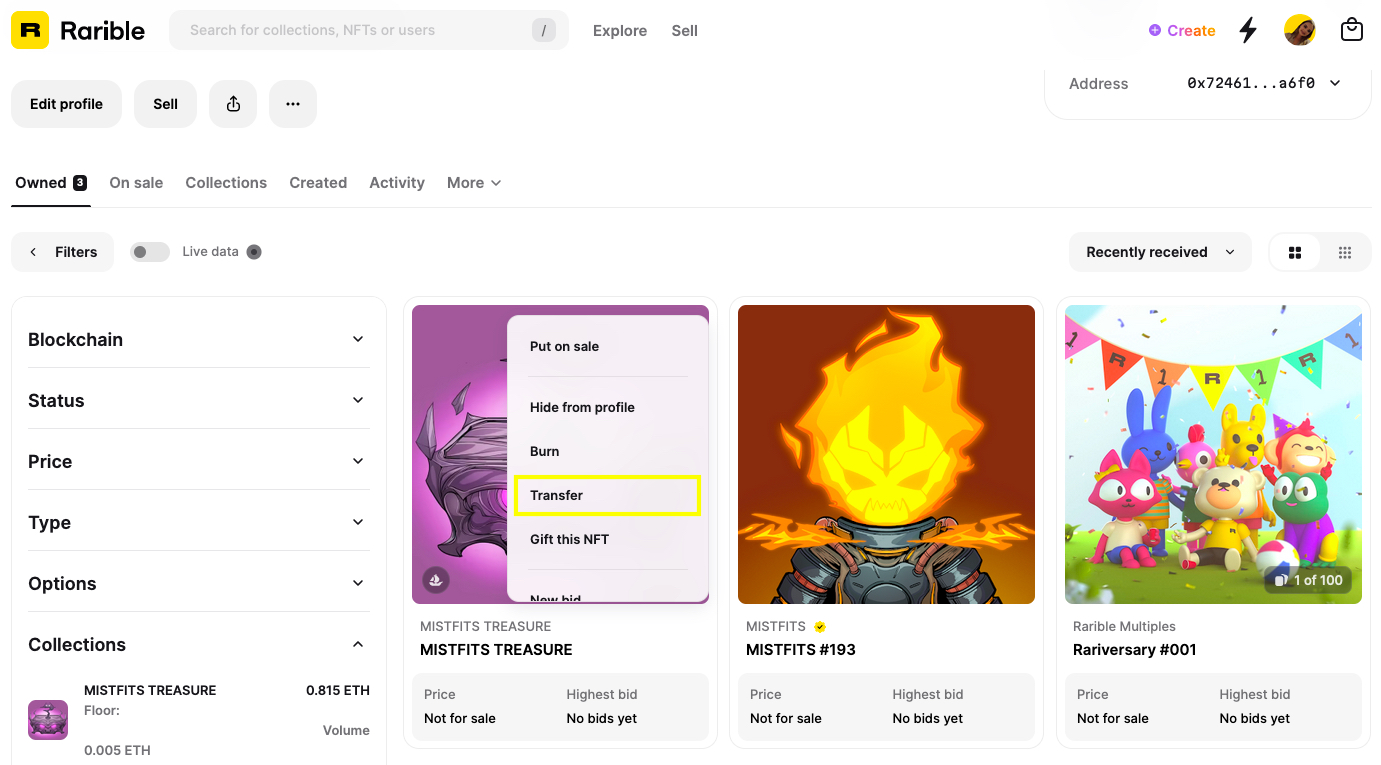
Task: Expand the Price filter section
Action: [199, 461]
